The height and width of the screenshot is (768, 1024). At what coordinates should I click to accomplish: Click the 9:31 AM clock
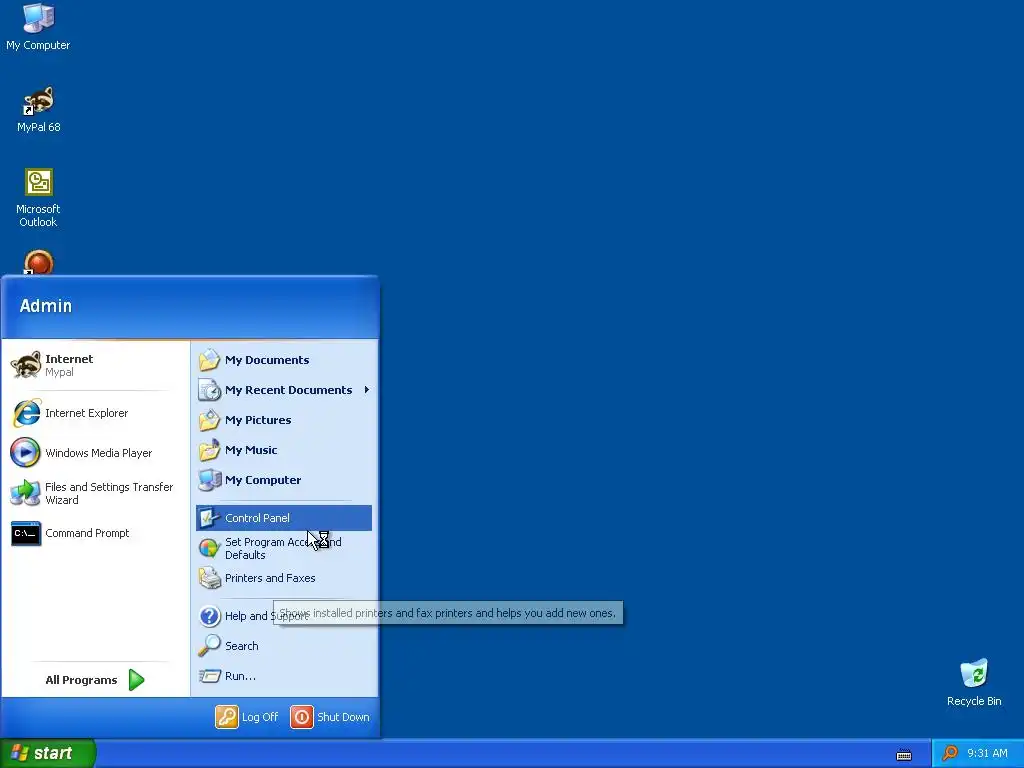(987, 754)
